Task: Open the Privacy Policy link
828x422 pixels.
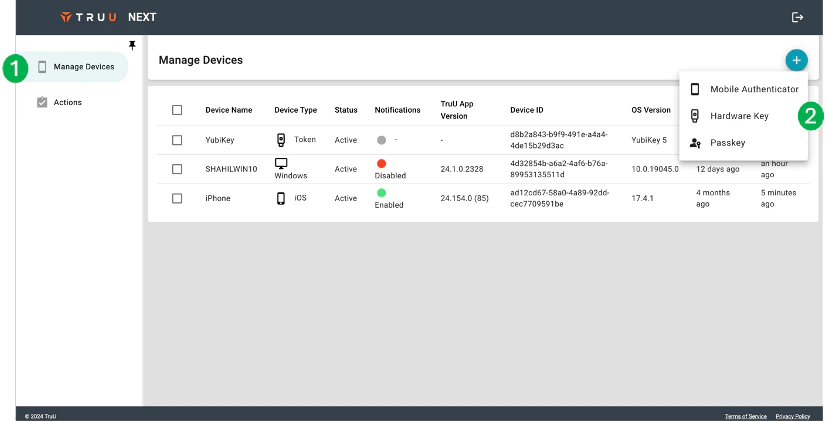Action: (793, 416)
